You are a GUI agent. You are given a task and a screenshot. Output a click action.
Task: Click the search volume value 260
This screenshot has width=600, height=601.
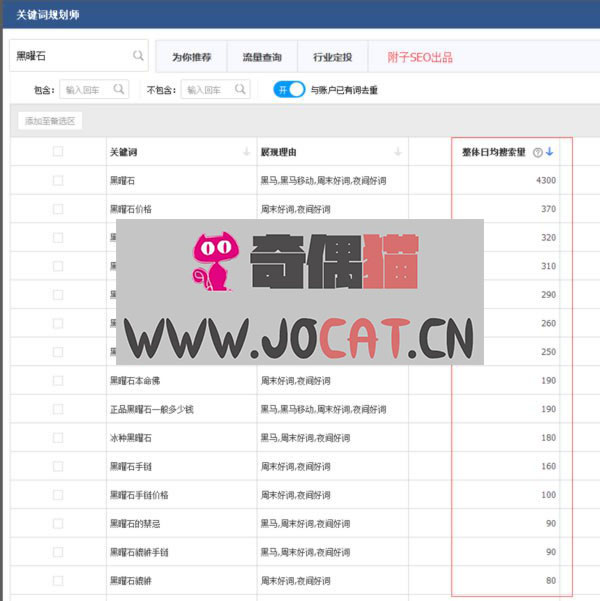tap(548, 323)
